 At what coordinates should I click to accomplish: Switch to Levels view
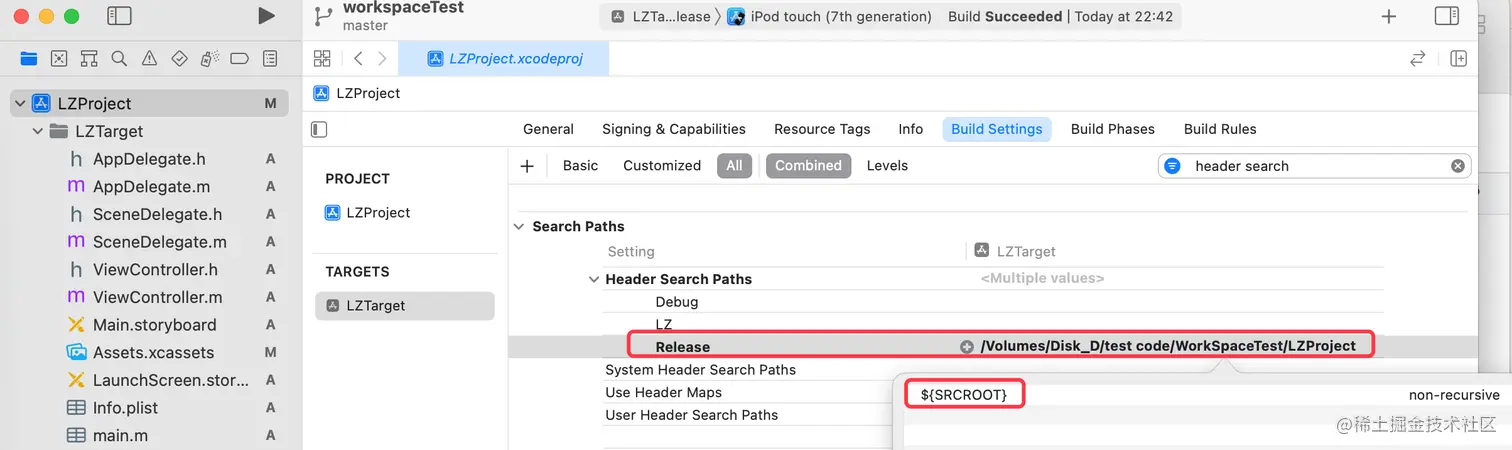click(x=887, y=166)
